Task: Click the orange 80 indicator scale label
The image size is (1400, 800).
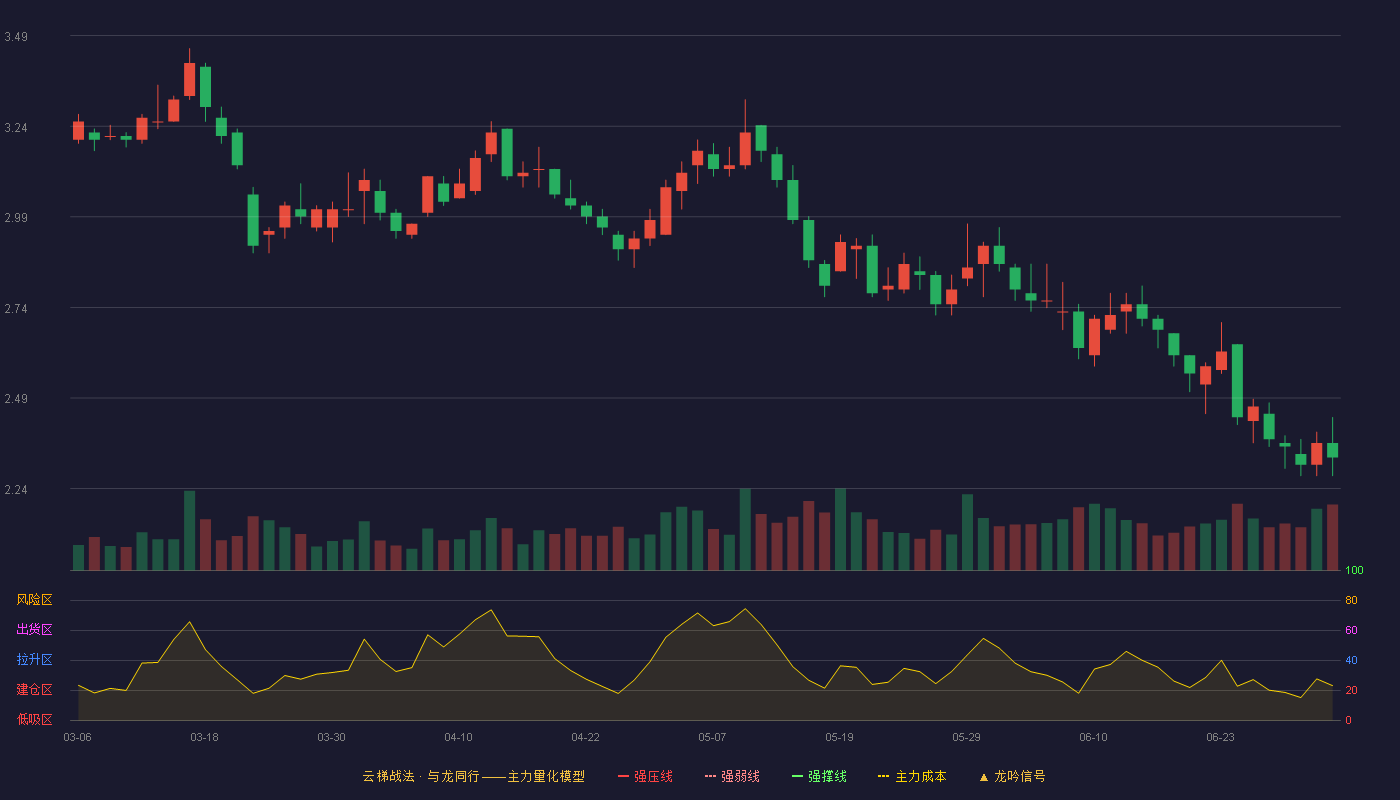Action: point(1351,601)
